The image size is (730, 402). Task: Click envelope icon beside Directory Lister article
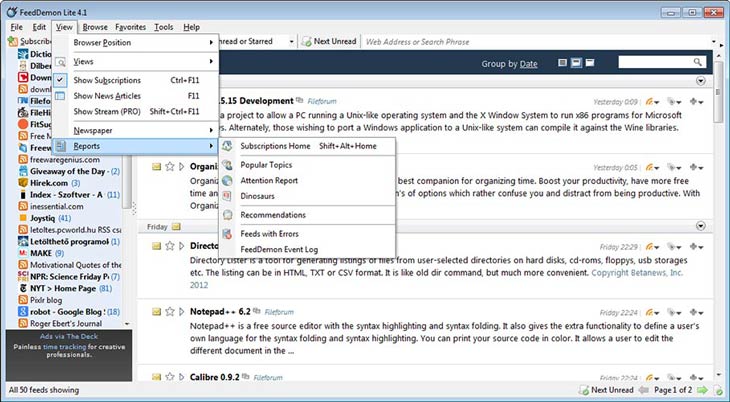point(157,245)
